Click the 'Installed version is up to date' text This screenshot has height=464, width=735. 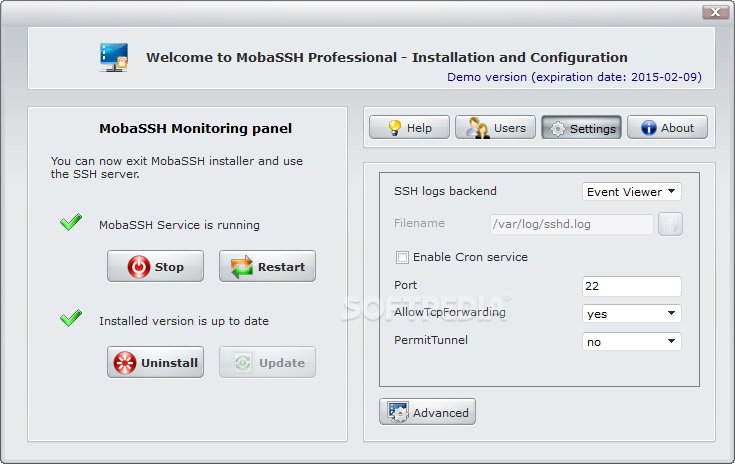tap(184, 321)
